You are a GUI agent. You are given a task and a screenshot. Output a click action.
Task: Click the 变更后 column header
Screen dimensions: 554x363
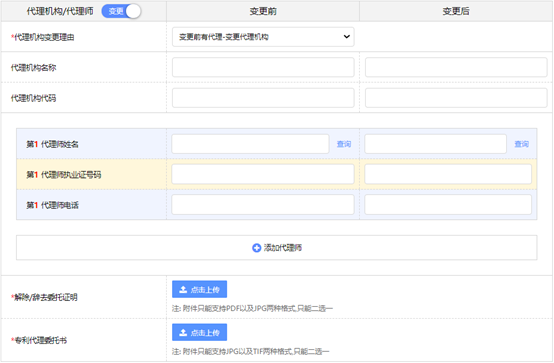(x=456, y=11)
